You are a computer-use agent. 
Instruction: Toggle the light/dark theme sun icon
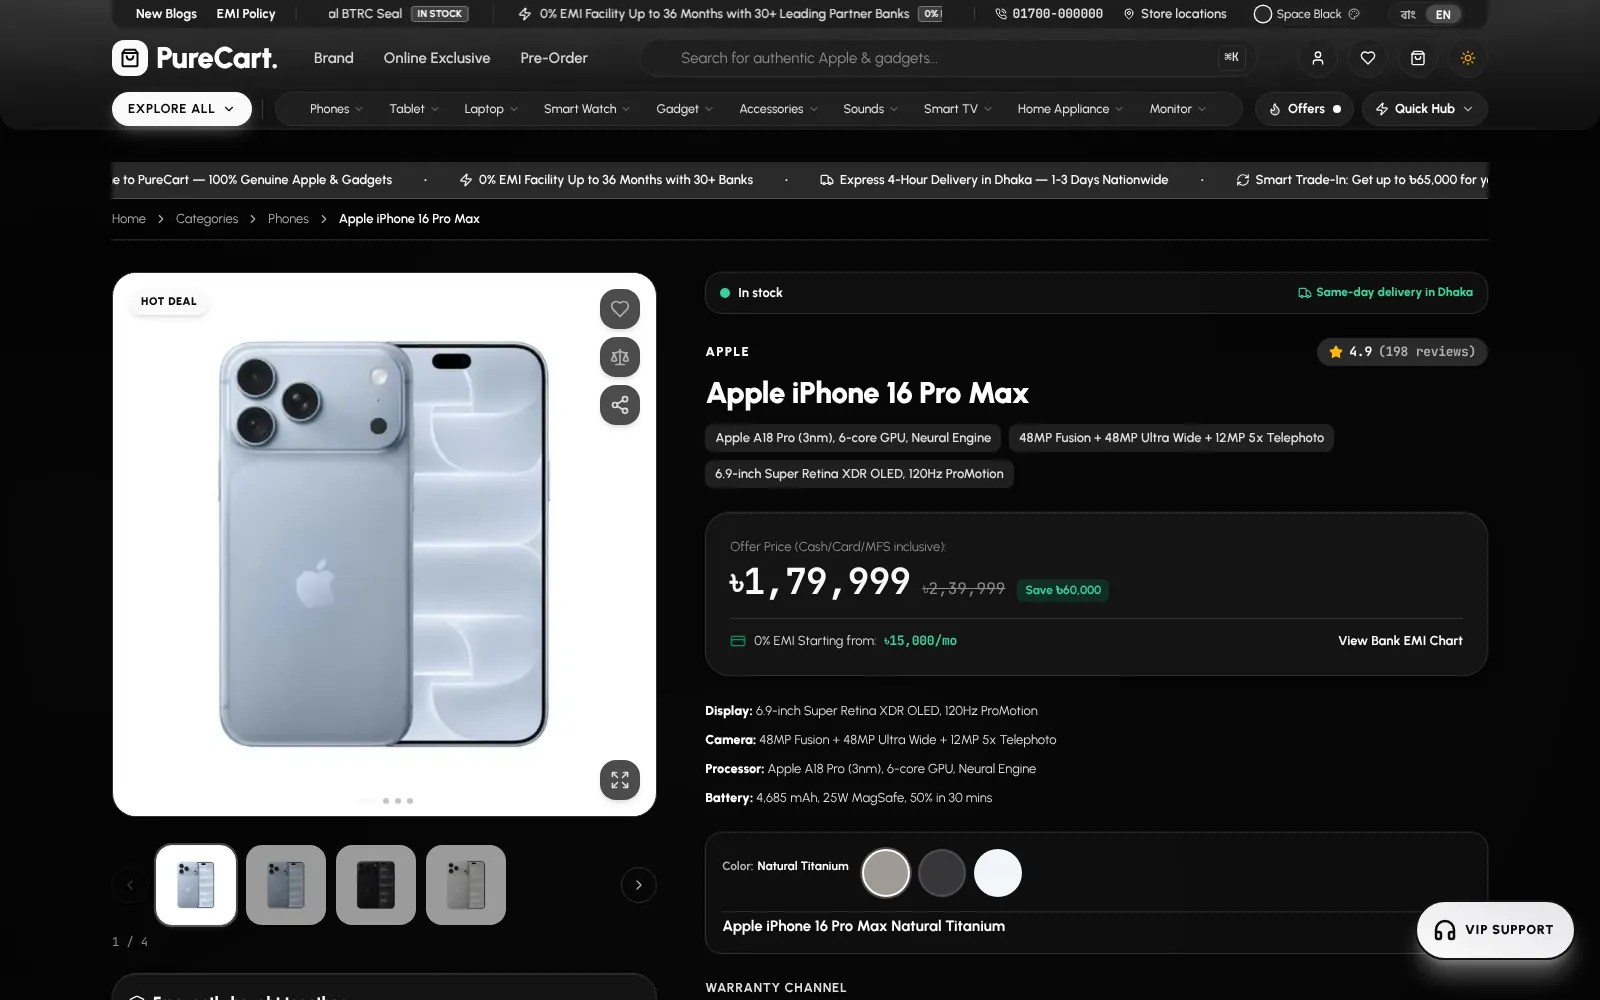1468,58
